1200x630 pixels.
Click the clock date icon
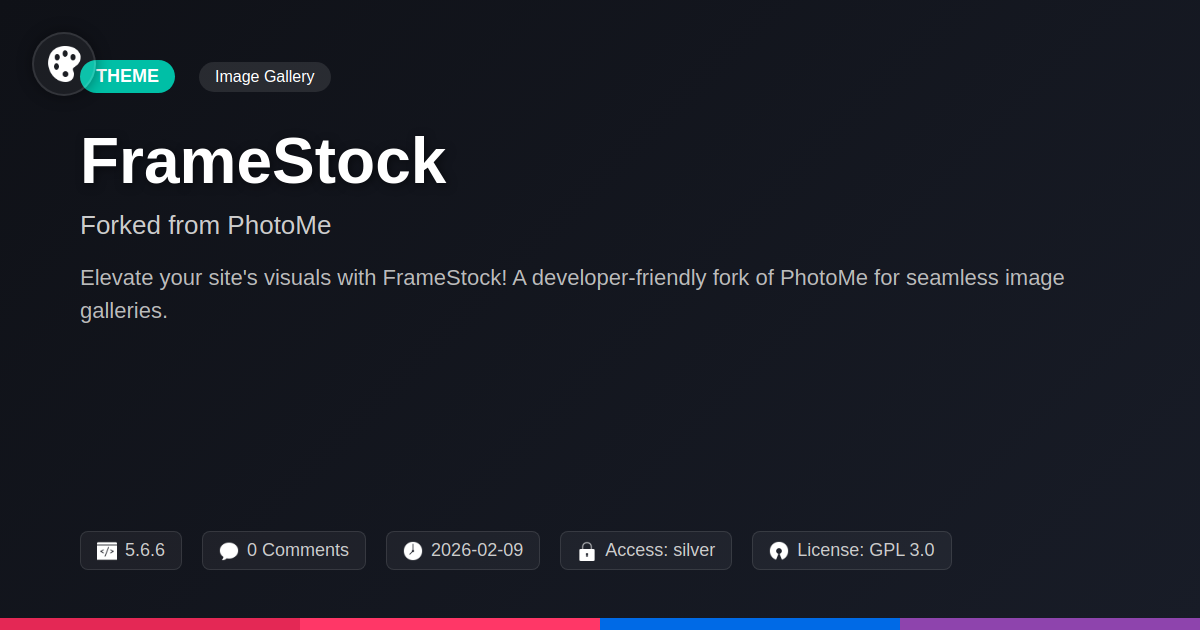[413, 551]
